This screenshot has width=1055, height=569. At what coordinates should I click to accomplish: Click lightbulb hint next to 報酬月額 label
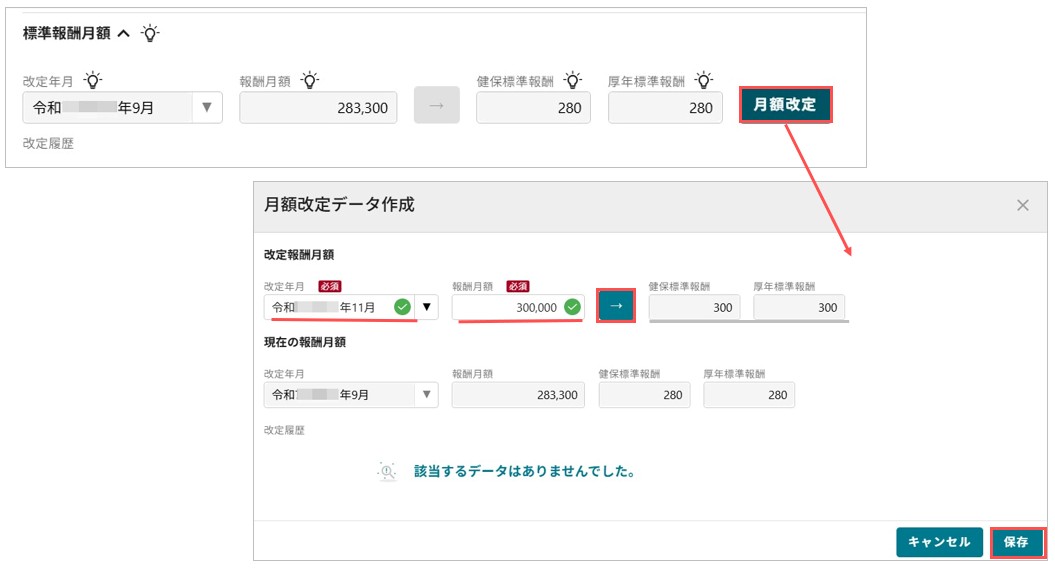pos(310,81)
